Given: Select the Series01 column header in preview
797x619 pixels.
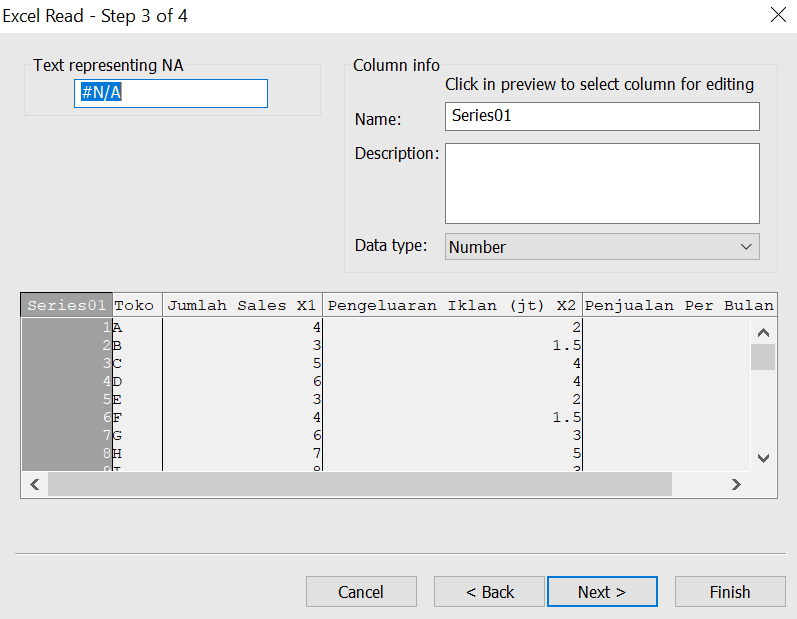Looking at the screenshot, I should tap(66, 305).
